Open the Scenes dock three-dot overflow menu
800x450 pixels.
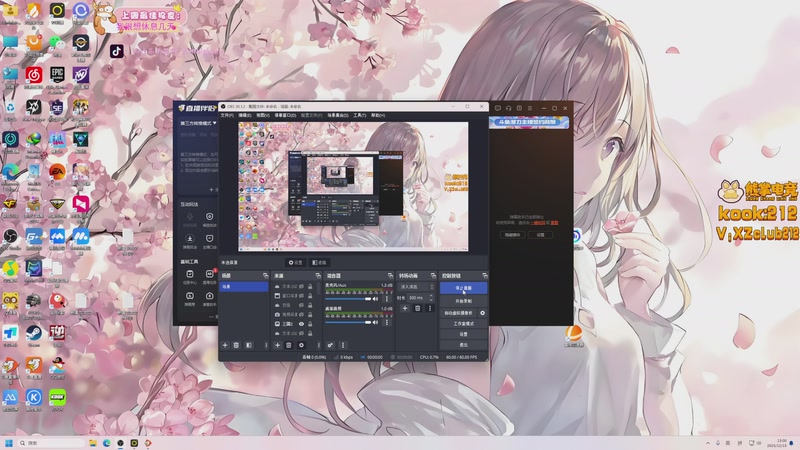click(x=266, y=345)
